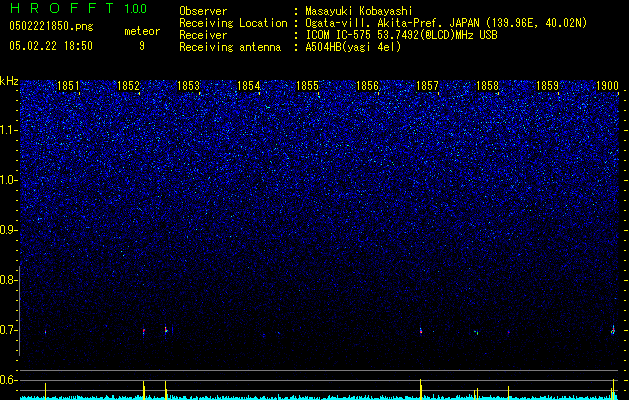Image resolution: width=629 pixels, height=400 pixels.
Task: Click the 1854 time marker
Action: tap(248, 86)
